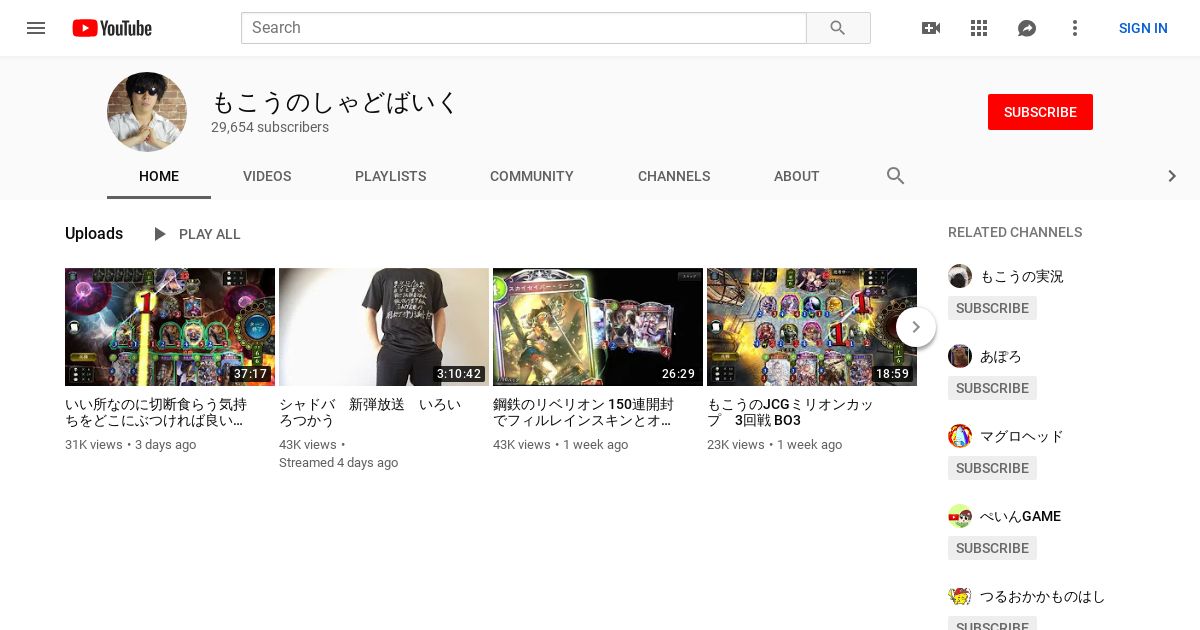This screenshot has width=1200, height=630.
Task: Switch to the COMMUNITY tab
Action: click(x=532, y=176)
